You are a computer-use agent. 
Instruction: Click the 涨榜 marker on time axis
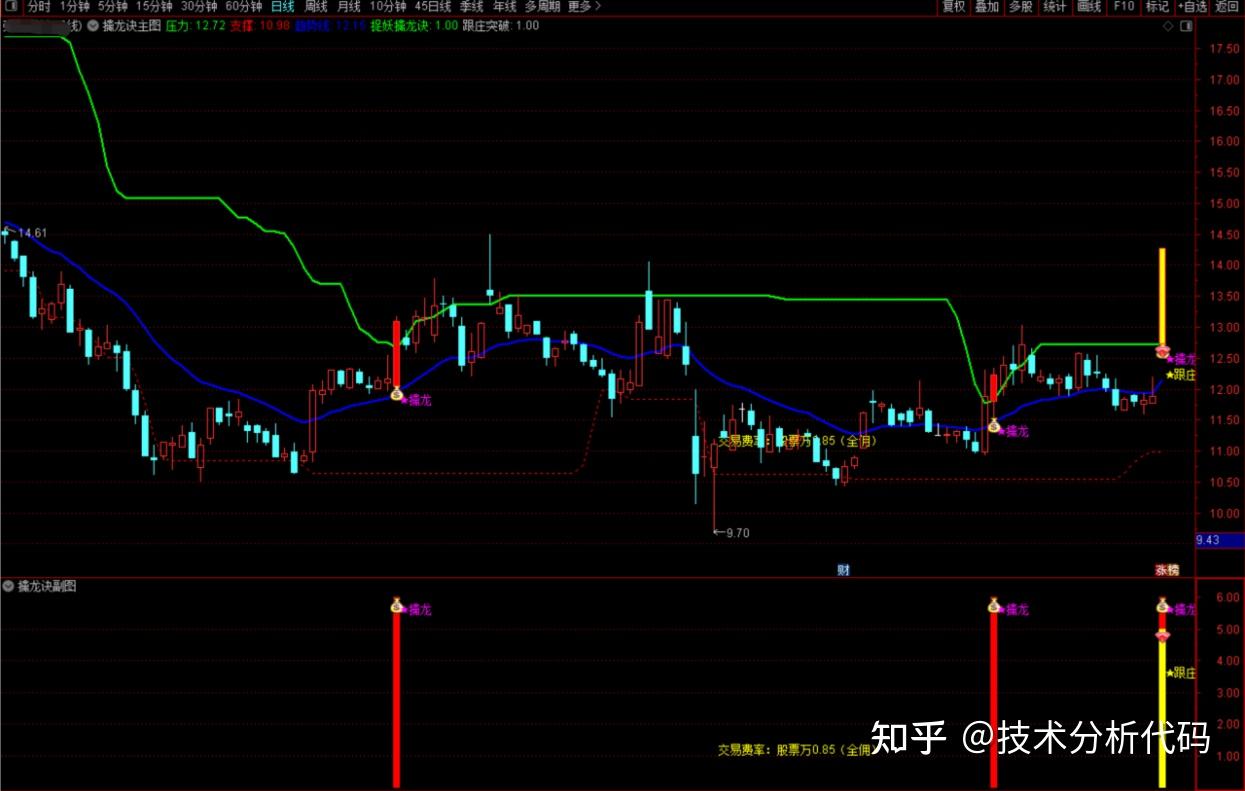(1167, 570)
